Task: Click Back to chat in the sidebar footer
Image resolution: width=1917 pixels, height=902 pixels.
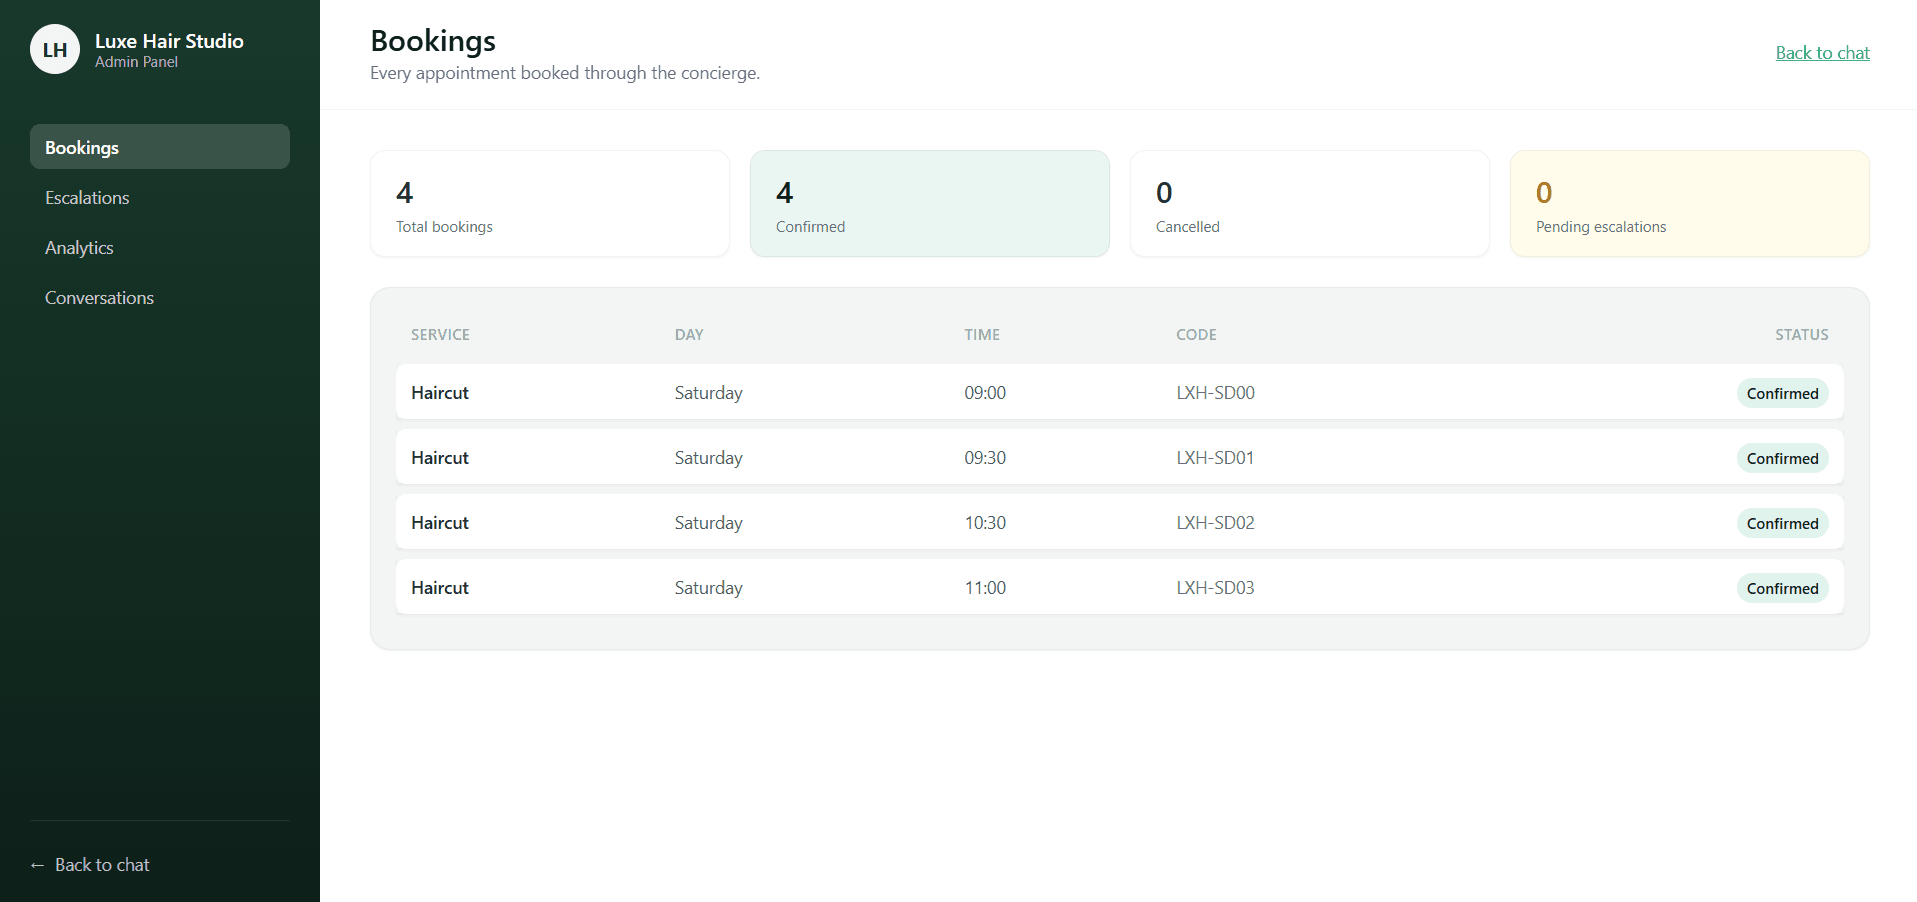Action: pyautogui.click(x=90, y=865)
